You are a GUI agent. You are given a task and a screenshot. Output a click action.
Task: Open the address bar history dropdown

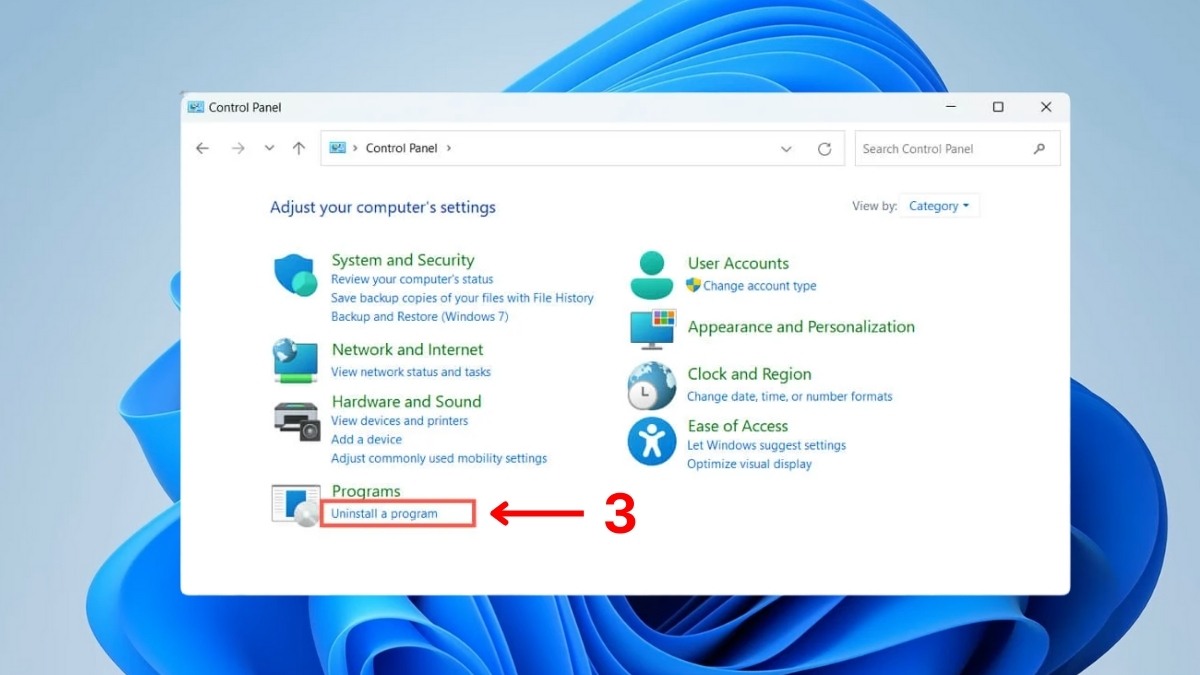pos(787,147)
